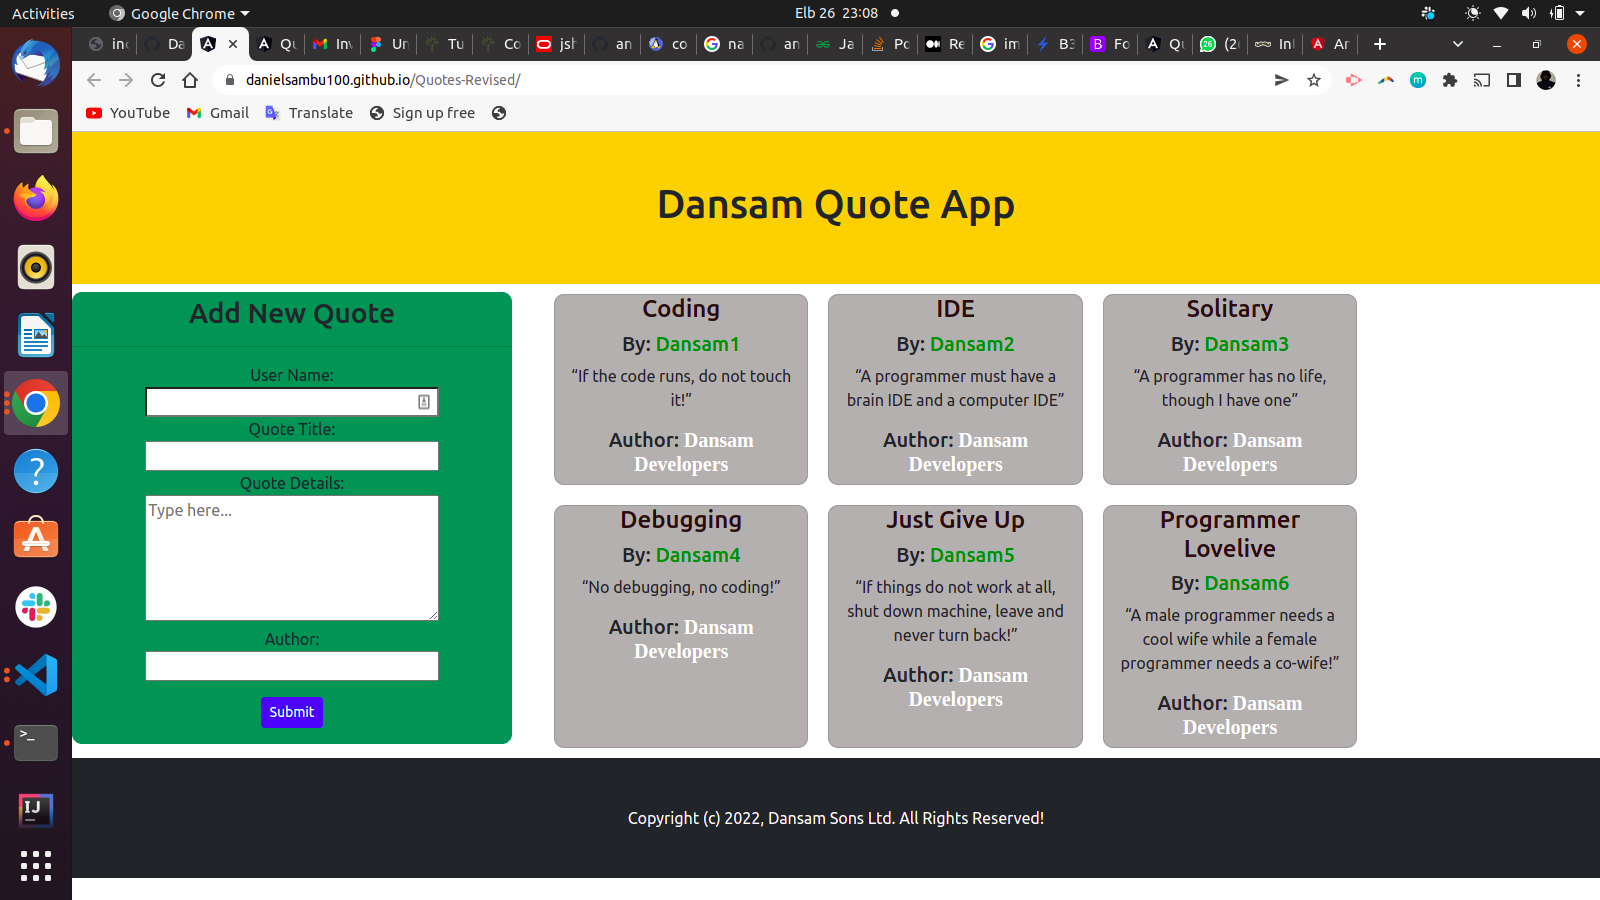View site security via the lock icon
Screen dimensions: 1600x900
click(229, 80)
